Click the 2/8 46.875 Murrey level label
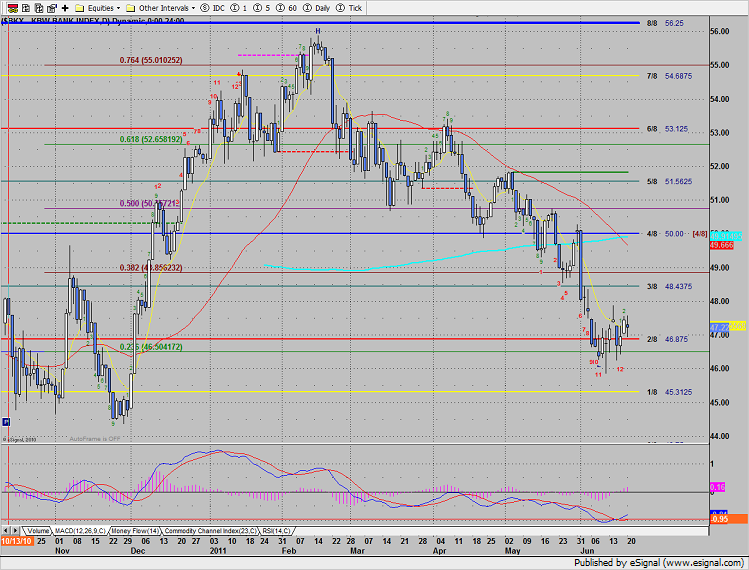The width and height of the screenshot is (749, 570). tap(667, 339)
